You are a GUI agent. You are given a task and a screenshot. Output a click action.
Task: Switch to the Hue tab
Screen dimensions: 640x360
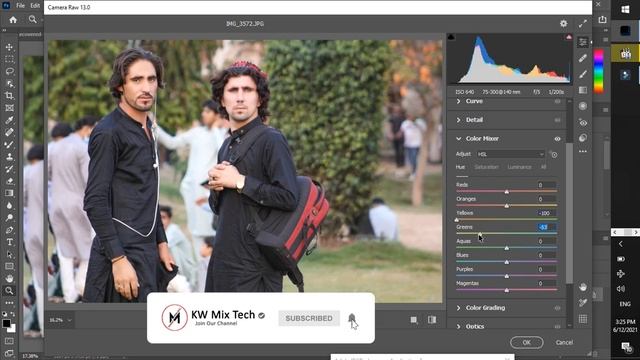460,167
